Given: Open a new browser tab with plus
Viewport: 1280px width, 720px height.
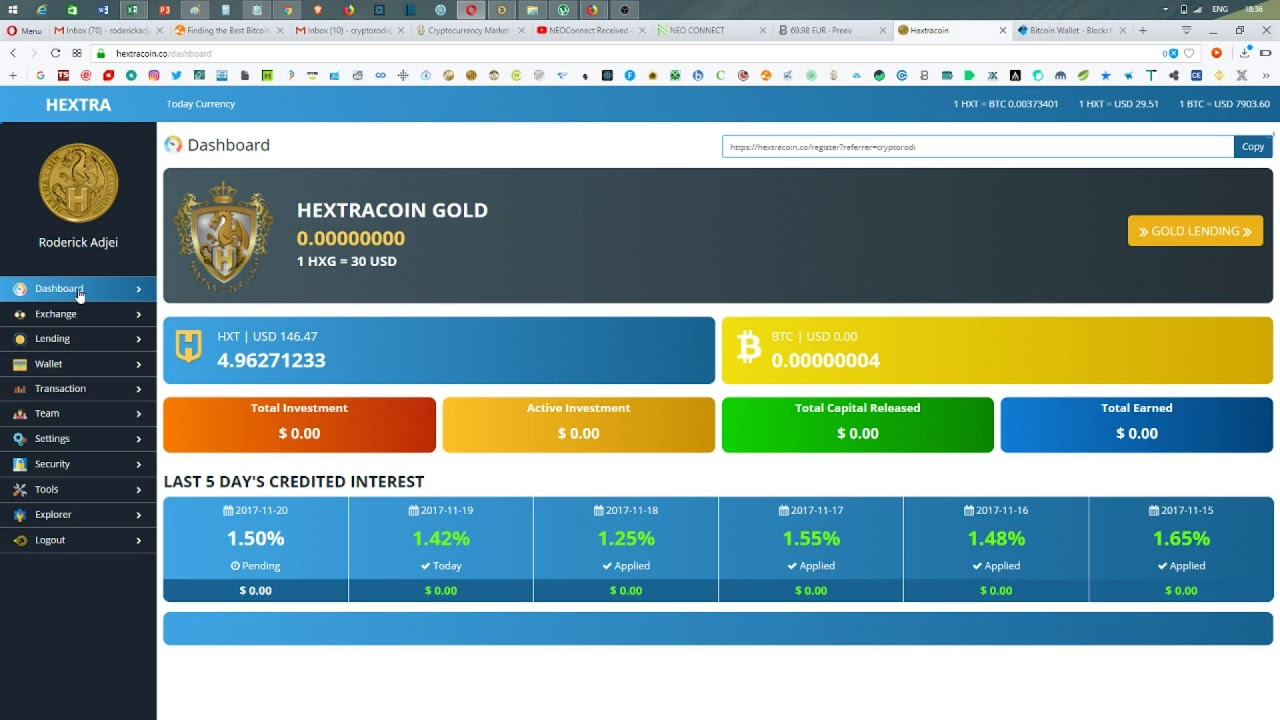Looking at the screenshot, I should [1143, 31].
